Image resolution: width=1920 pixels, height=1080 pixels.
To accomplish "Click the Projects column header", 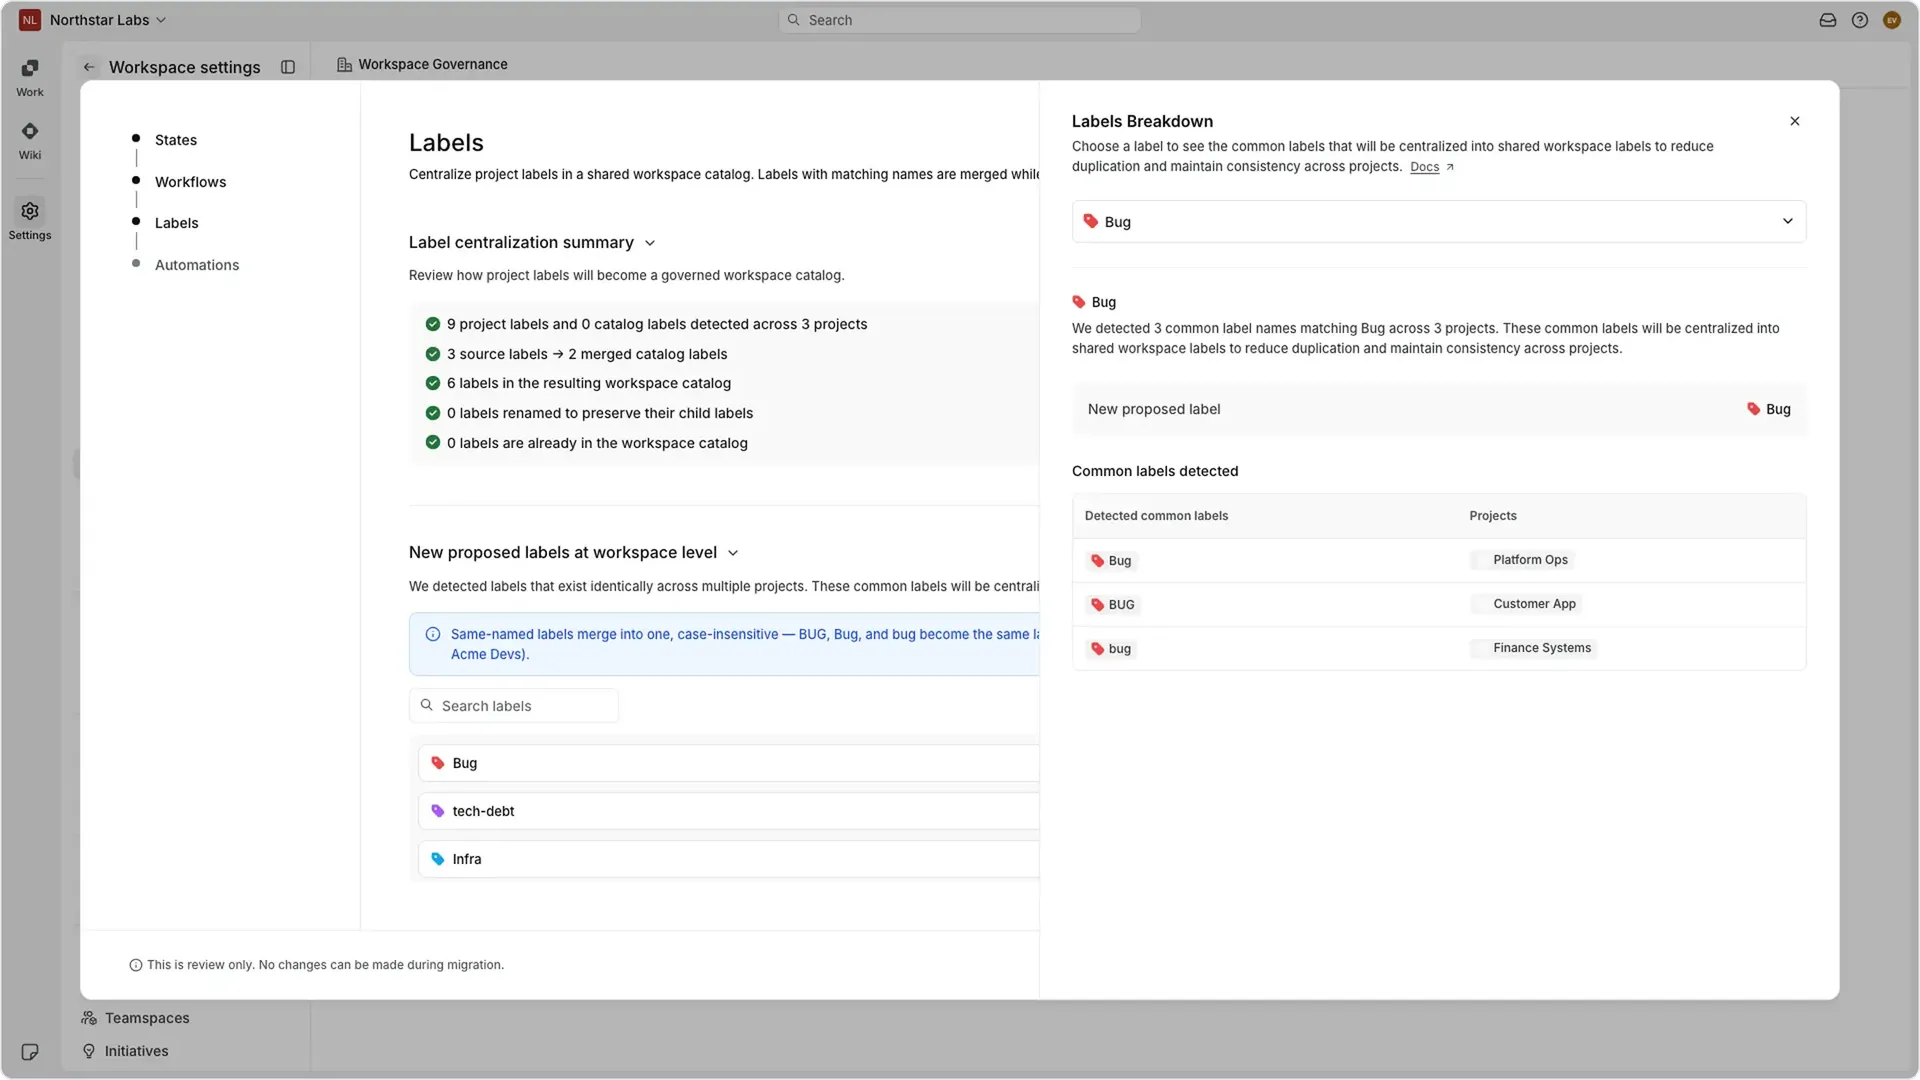I will tap(1493, 516).
